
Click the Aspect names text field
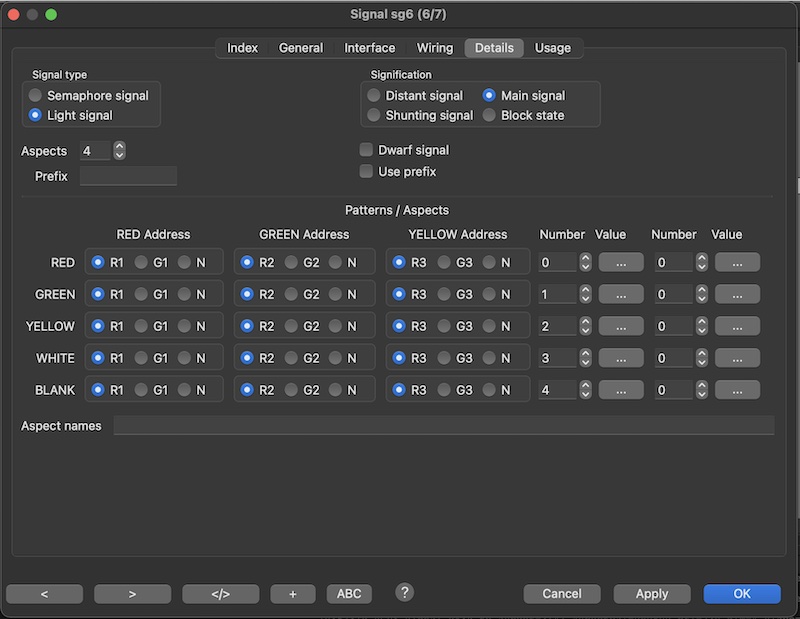tap(443, 426)
